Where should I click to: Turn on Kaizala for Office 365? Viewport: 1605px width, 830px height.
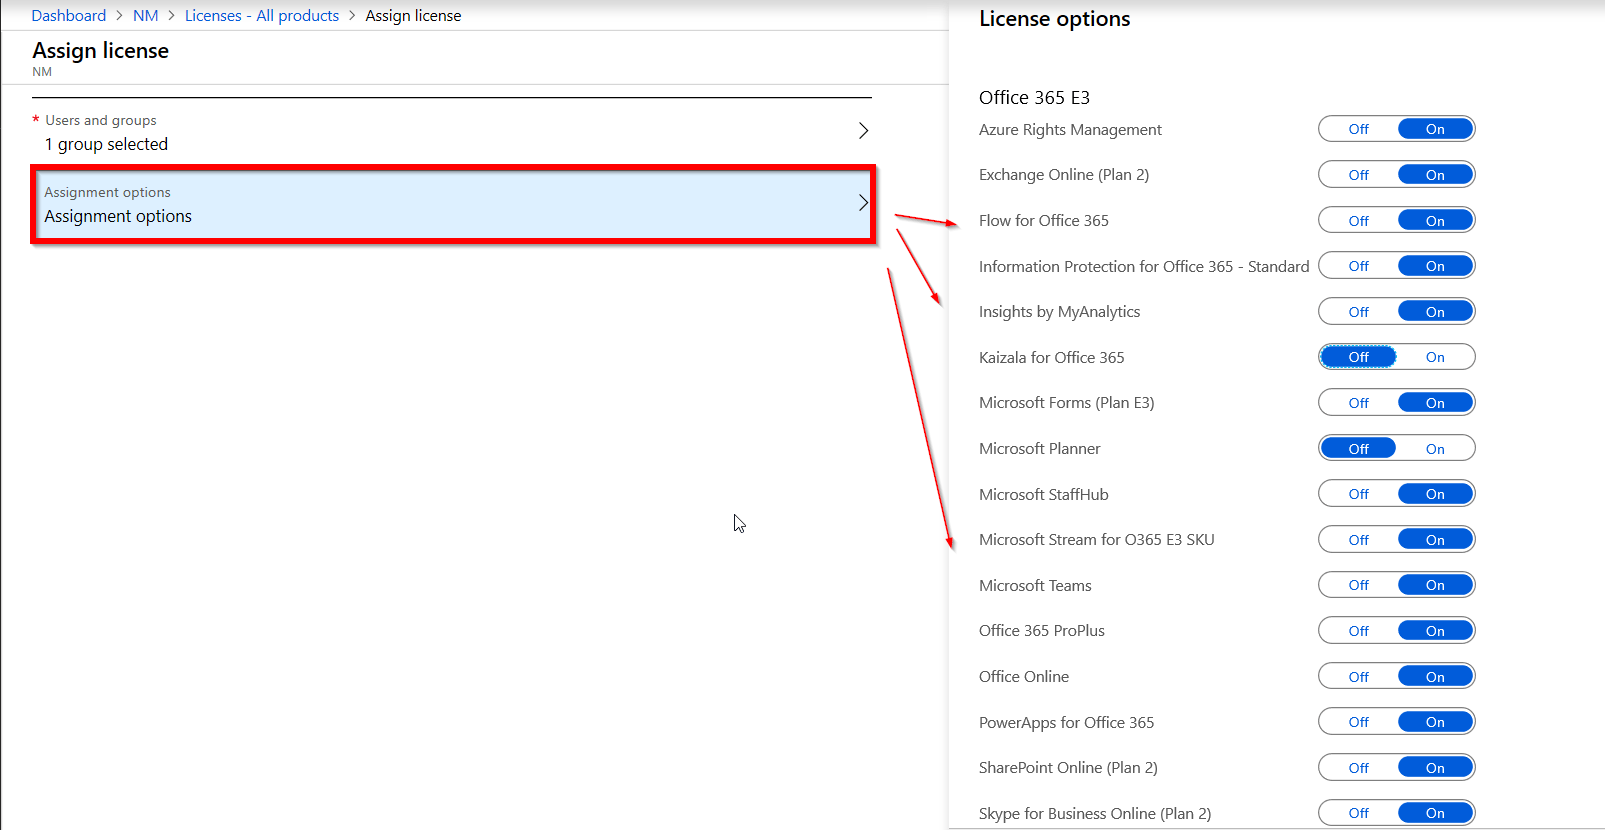(1435, 357)
